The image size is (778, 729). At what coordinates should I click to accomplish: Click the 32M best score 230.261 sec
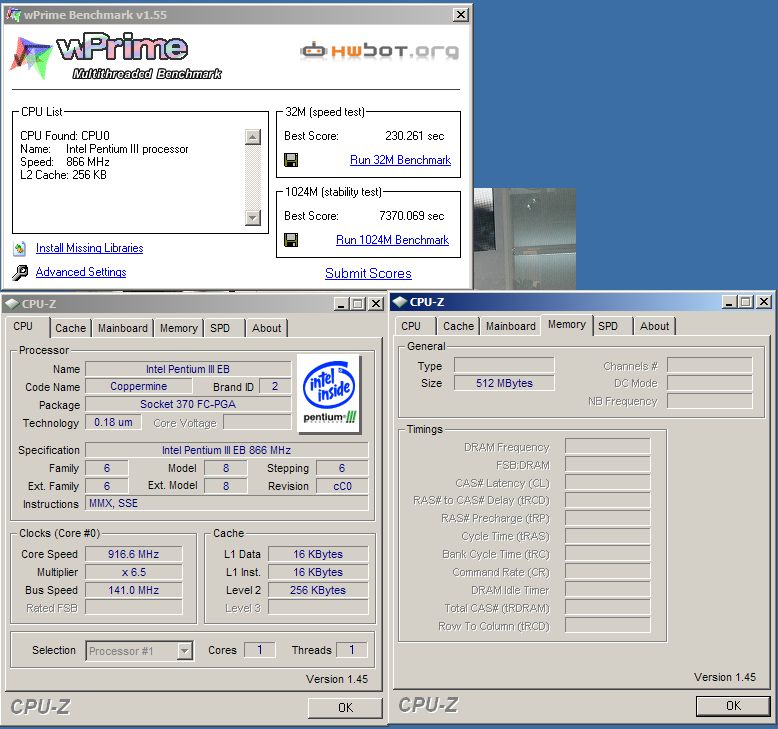(415, 136)
